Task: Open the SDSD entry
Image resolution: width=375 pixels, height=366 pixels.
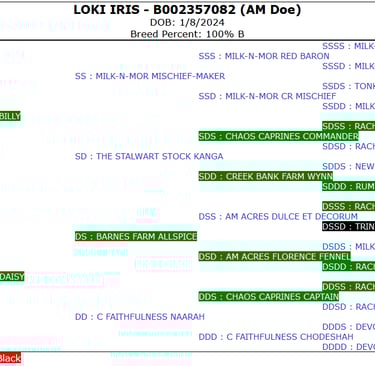Action: tap(348, 146)
